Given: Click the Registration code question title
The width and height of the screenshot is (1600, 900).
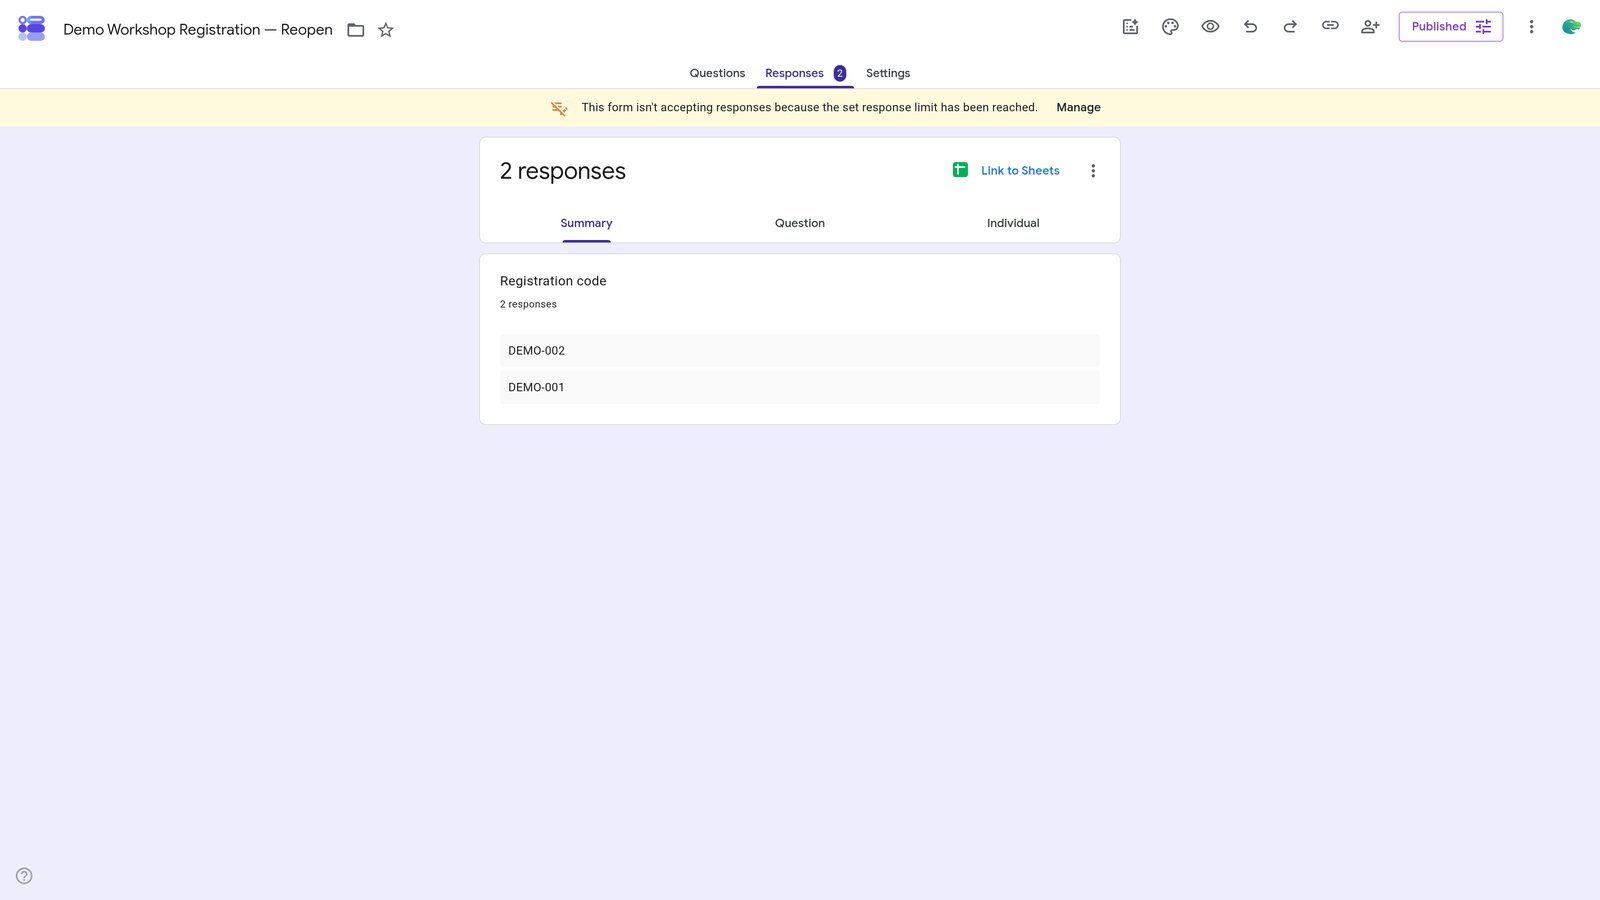Looking at the screenshot, I should tap(553, 281).
